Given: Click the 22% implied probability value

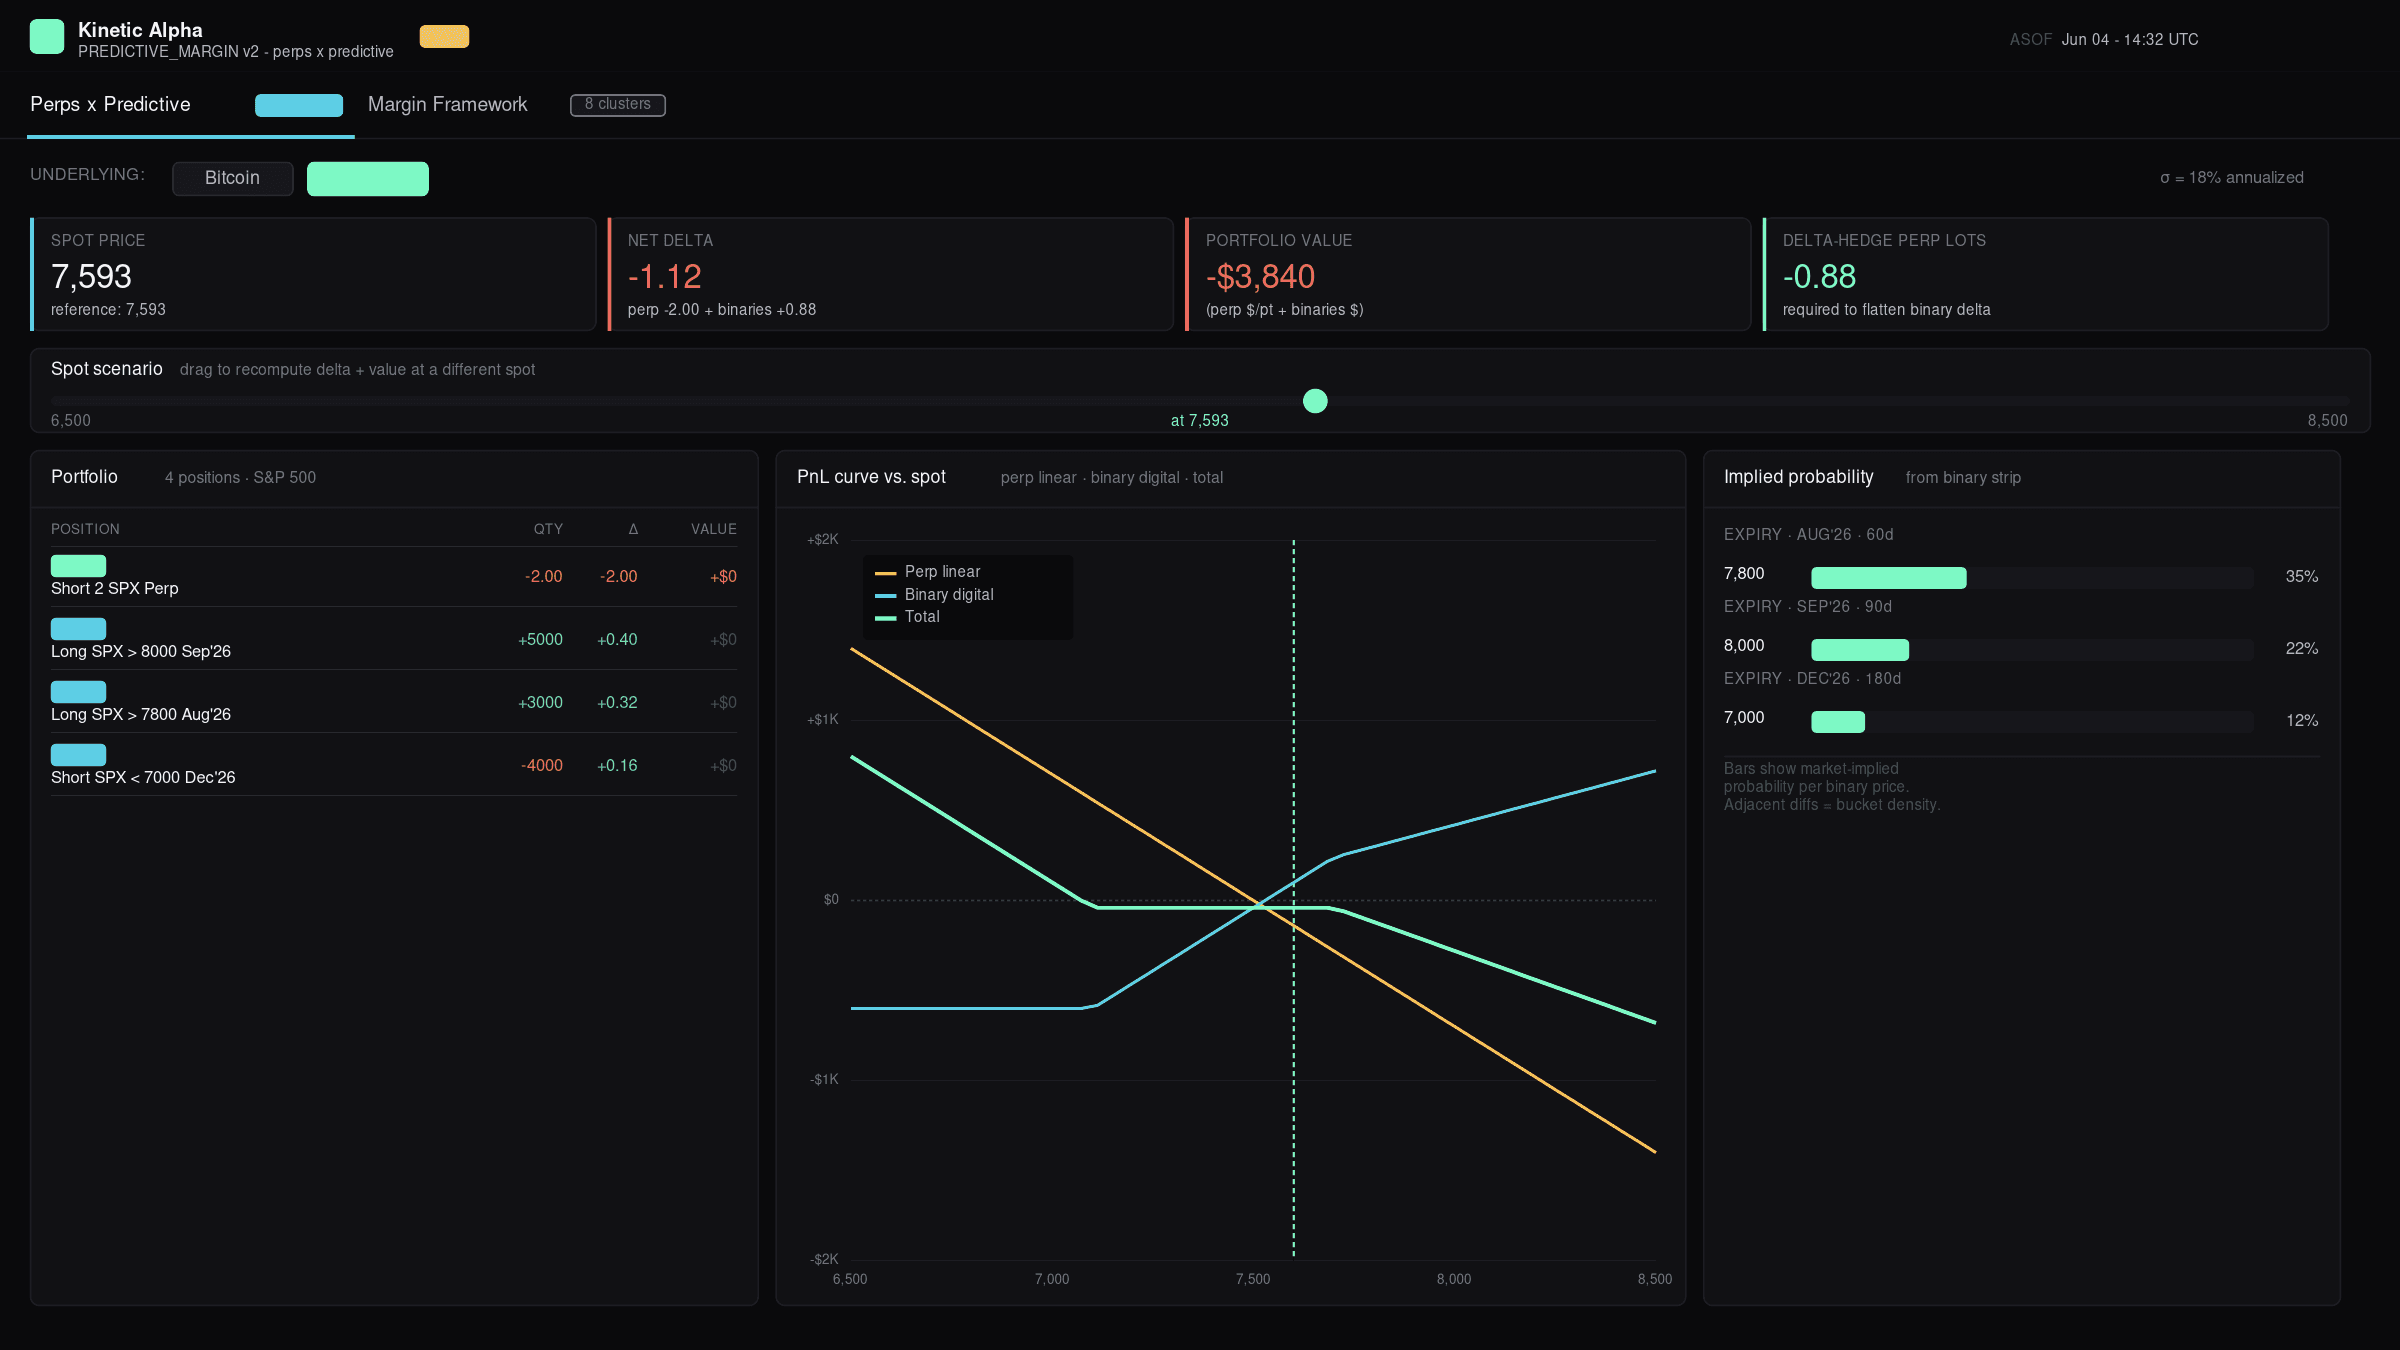Looking at the screenshot, I should (x=2302, y=649).
